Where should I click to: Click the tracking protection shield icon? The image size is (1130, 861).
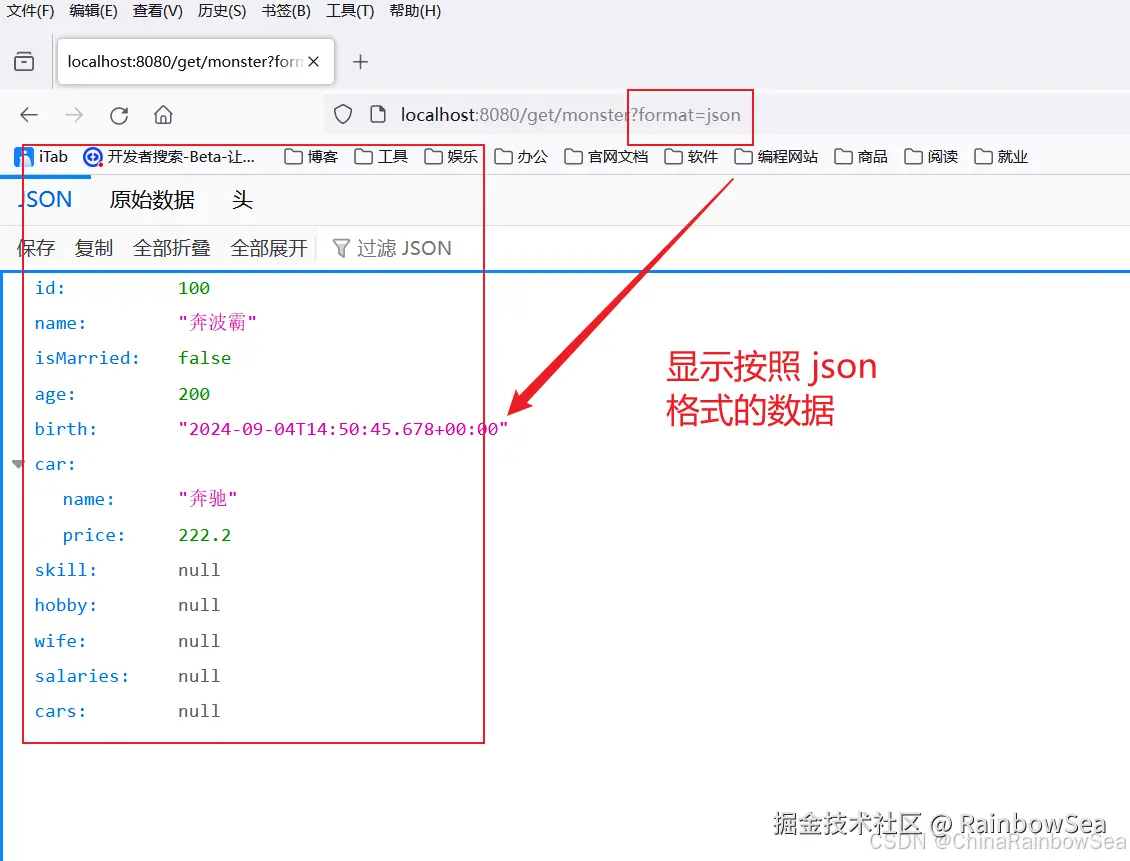coord(343,115)
